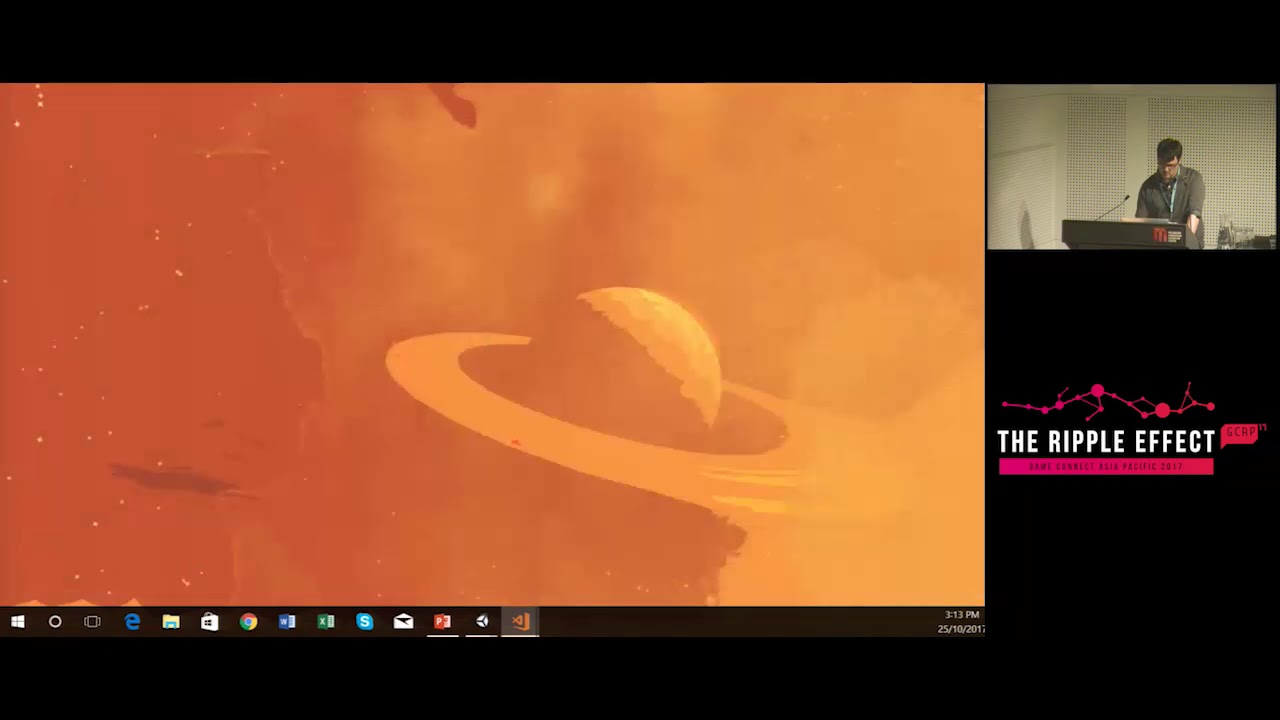Click the speaker camera video thumbnail

[x=1131, y=167]
